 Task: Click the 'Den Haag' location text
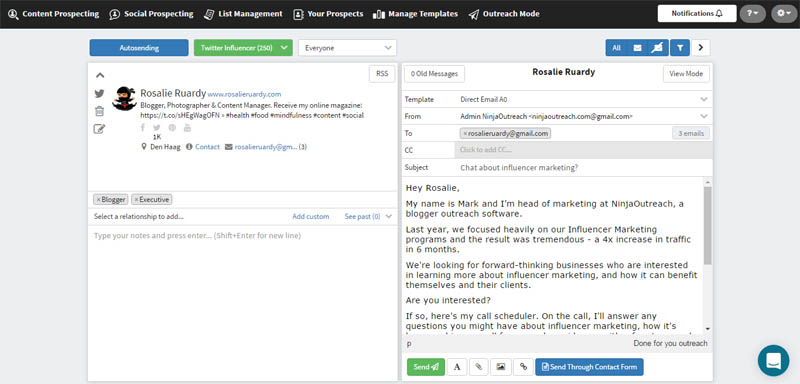(165, 147)
